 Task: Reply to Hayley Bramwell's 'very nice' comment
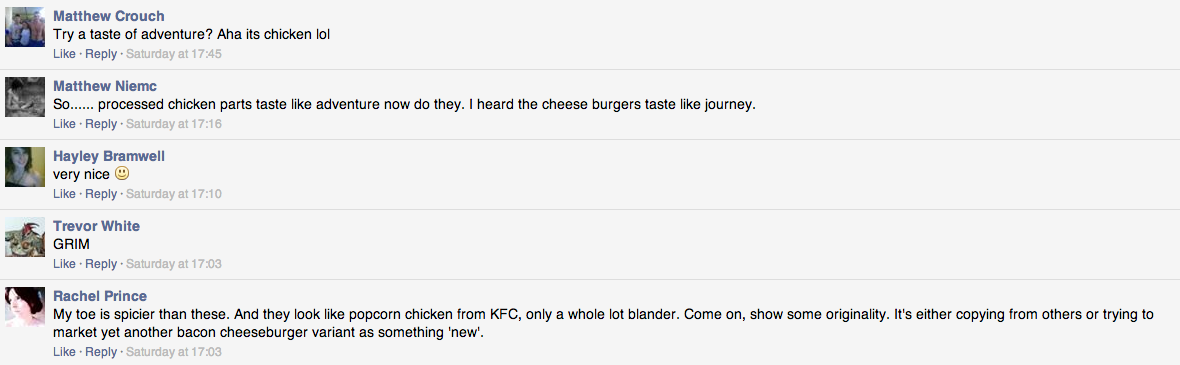[x=101, y=194]
